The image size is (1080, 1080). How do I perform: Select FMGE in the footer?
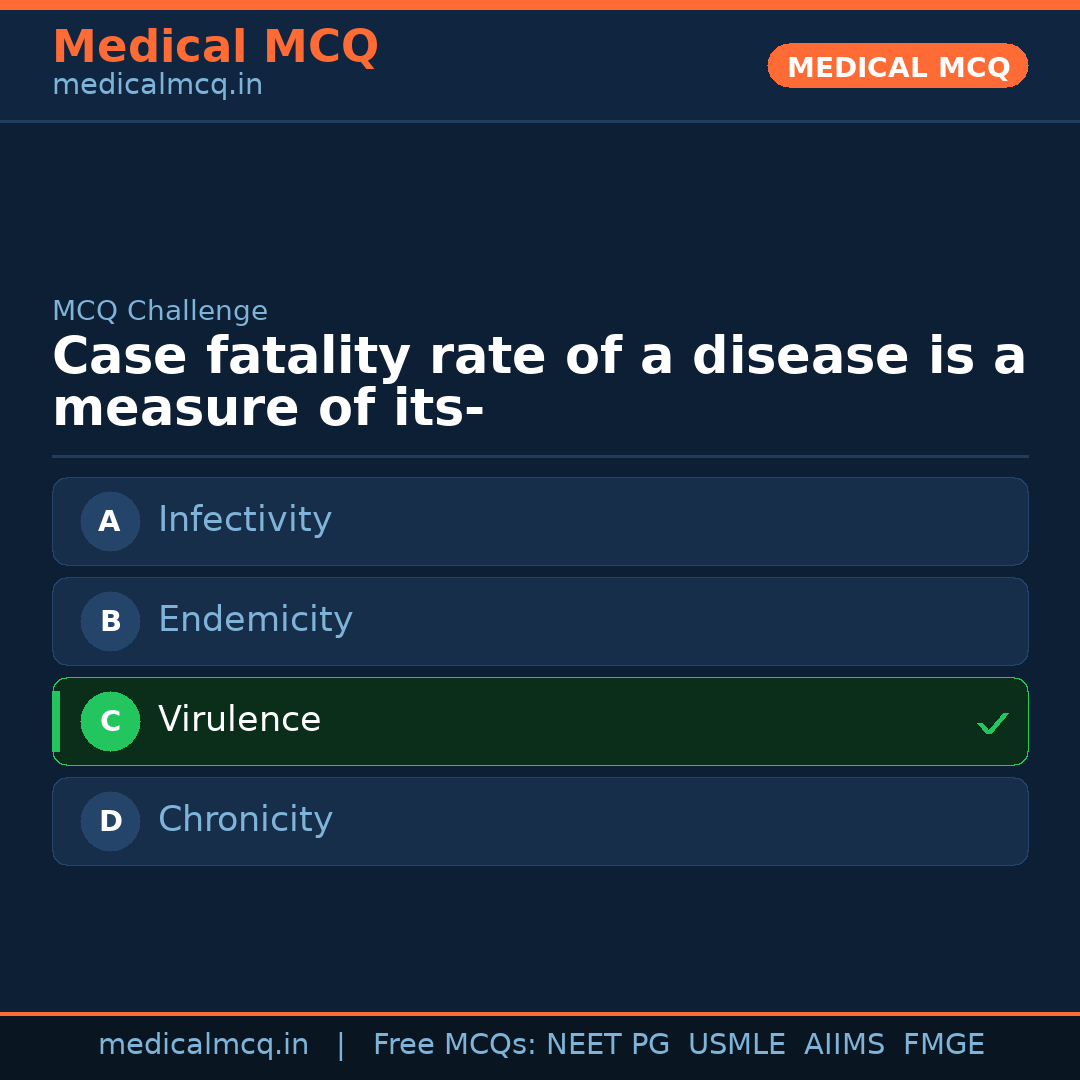point(944,1045)
